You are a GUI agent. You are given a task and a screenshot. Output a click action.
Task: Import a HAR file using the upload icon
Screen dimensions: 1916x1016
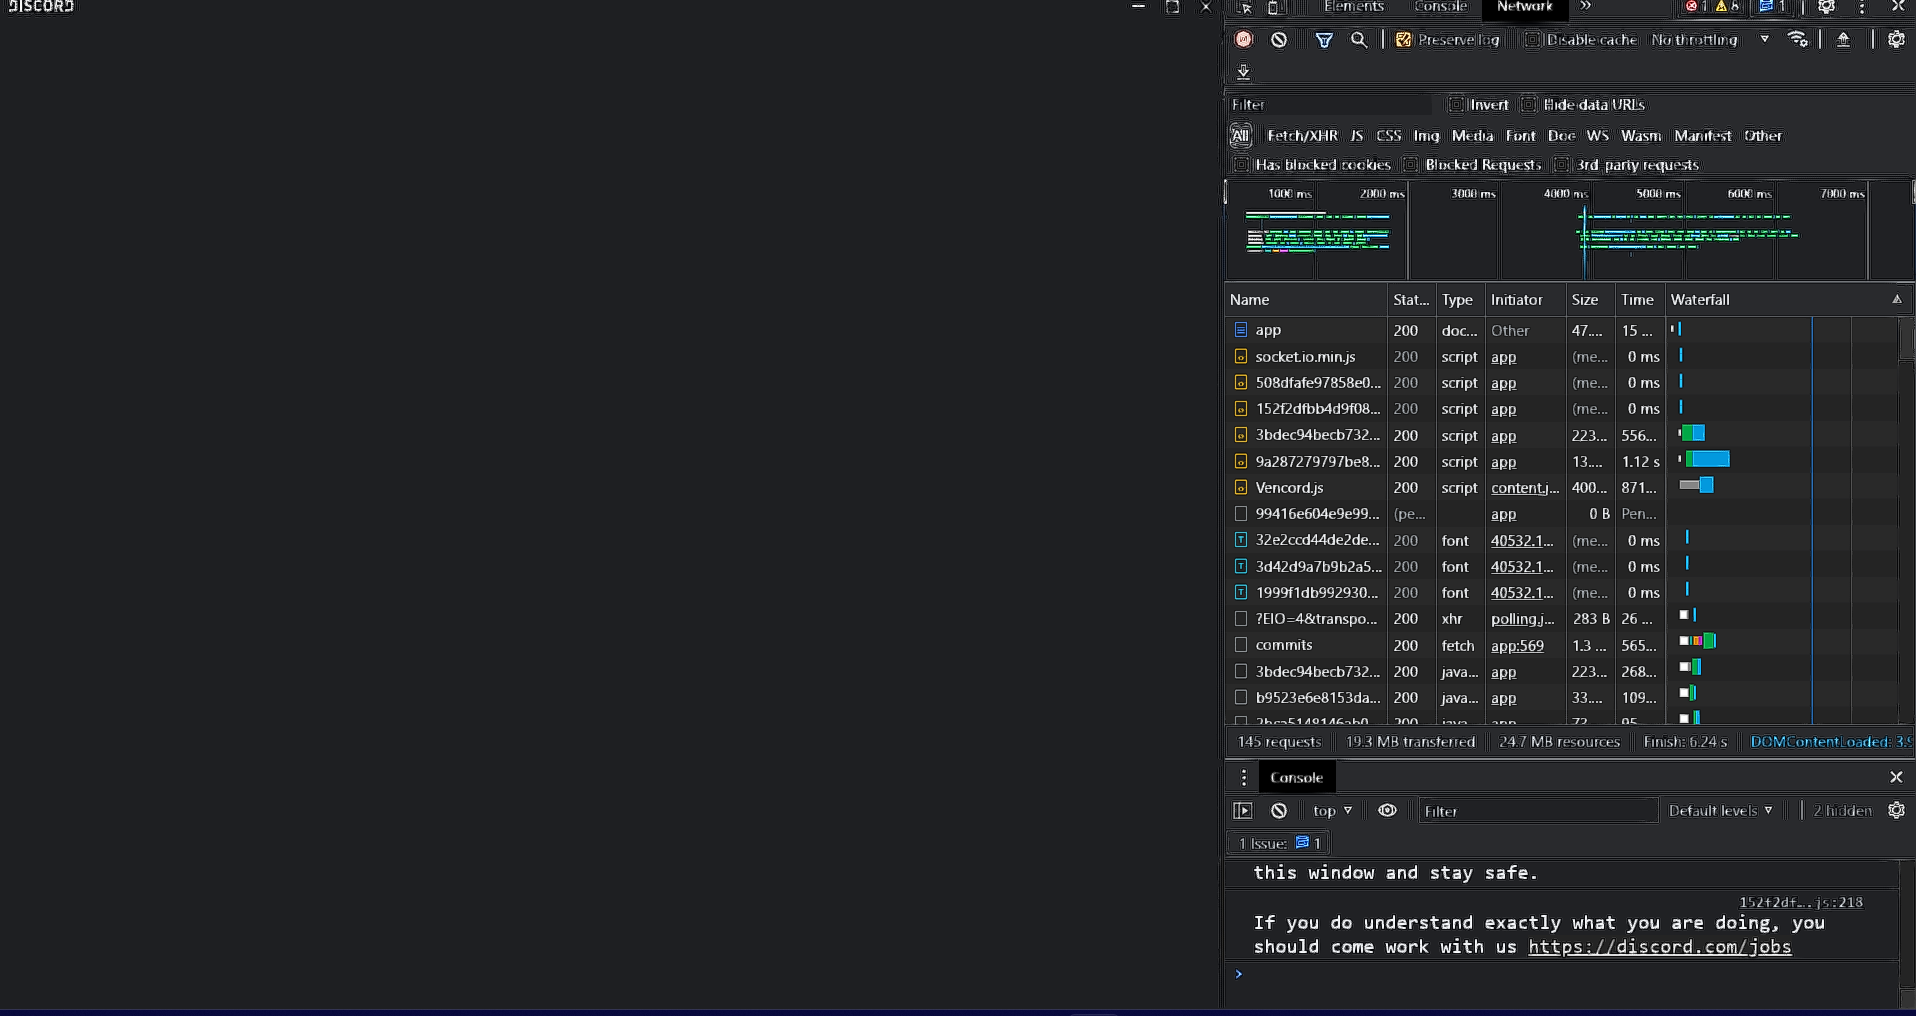point(1843,39)
